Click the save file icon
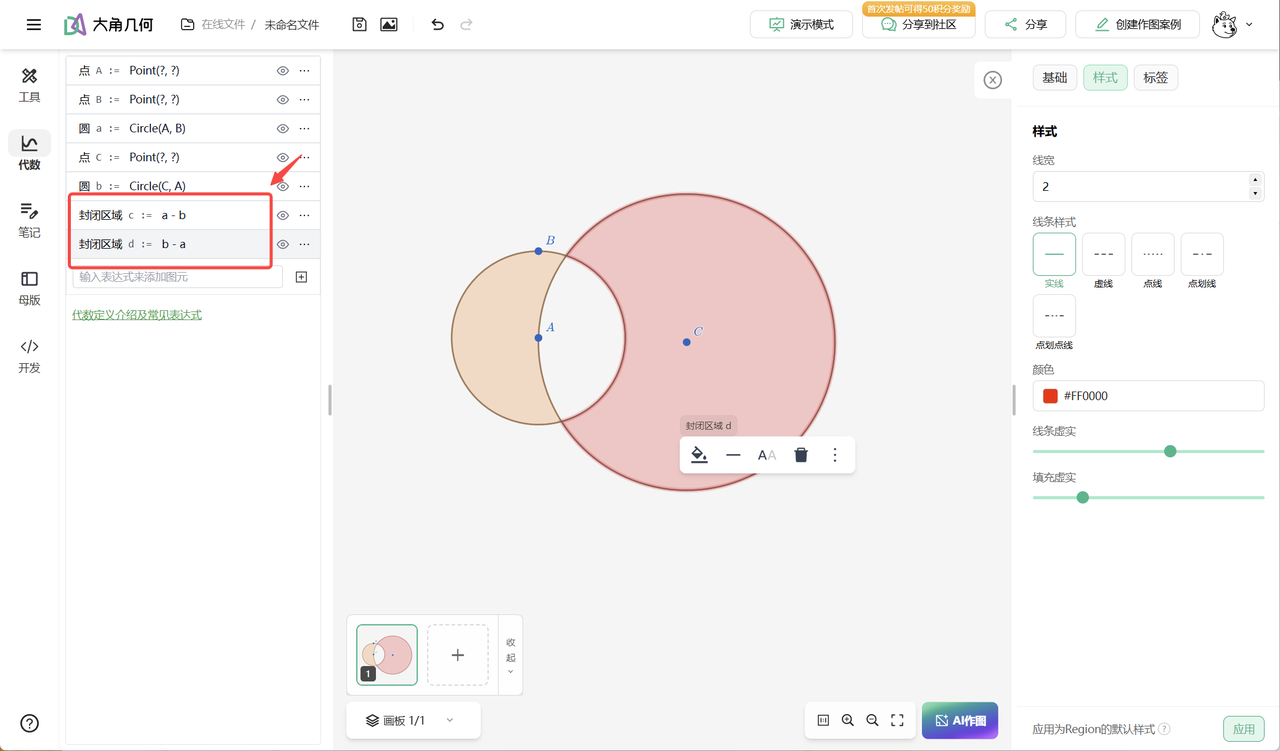The height and width of the screenshot is (751, 1280). (x=359, y=24)
